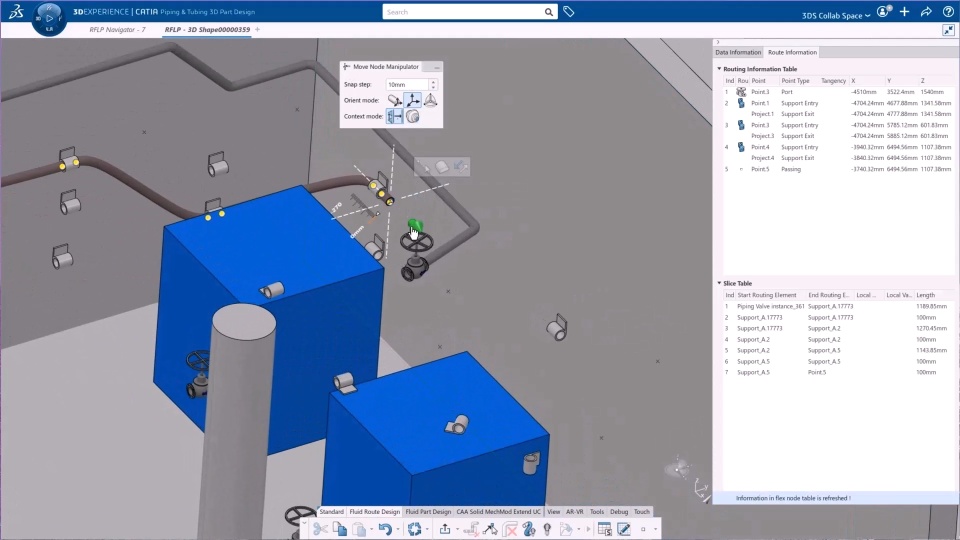The image size is (960, 540).
Task: Open the Fluid Part Design tab
Action: pyautogui.click(x=428, y=512)
